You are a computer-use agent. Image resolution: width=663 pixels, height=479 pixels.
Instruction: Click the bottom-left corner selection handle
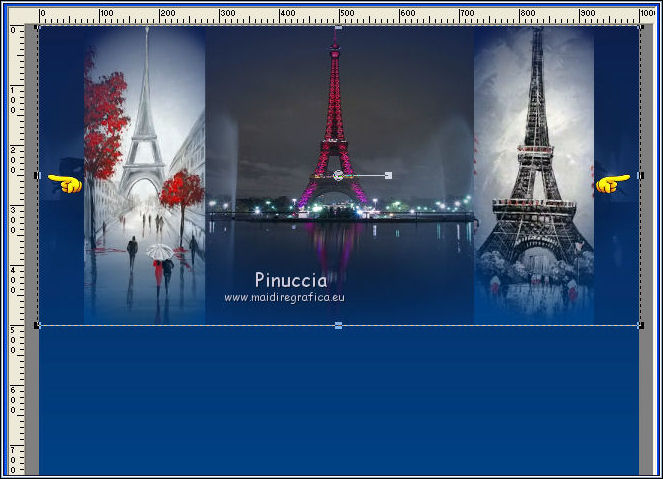tap(38, 325)
